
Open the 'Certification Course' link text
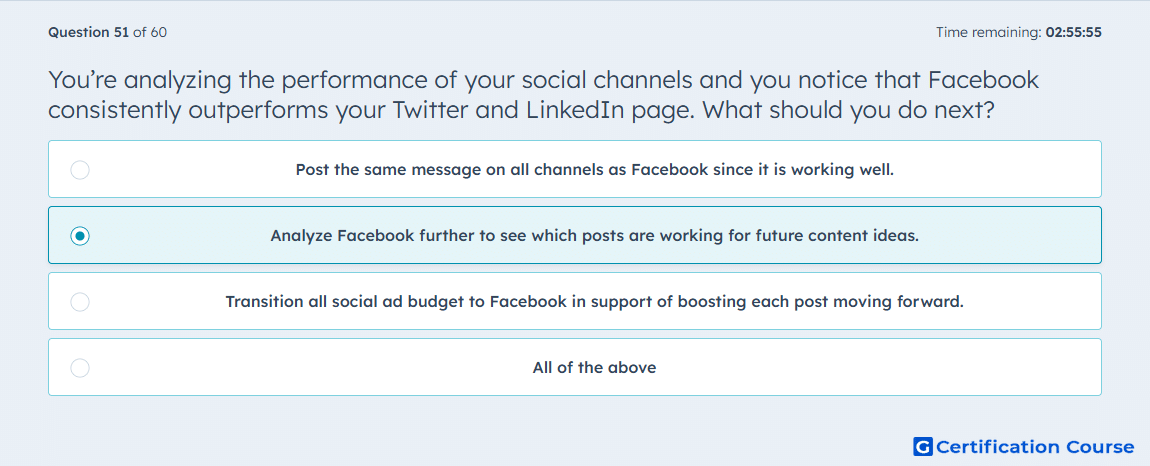(1035, 446)
